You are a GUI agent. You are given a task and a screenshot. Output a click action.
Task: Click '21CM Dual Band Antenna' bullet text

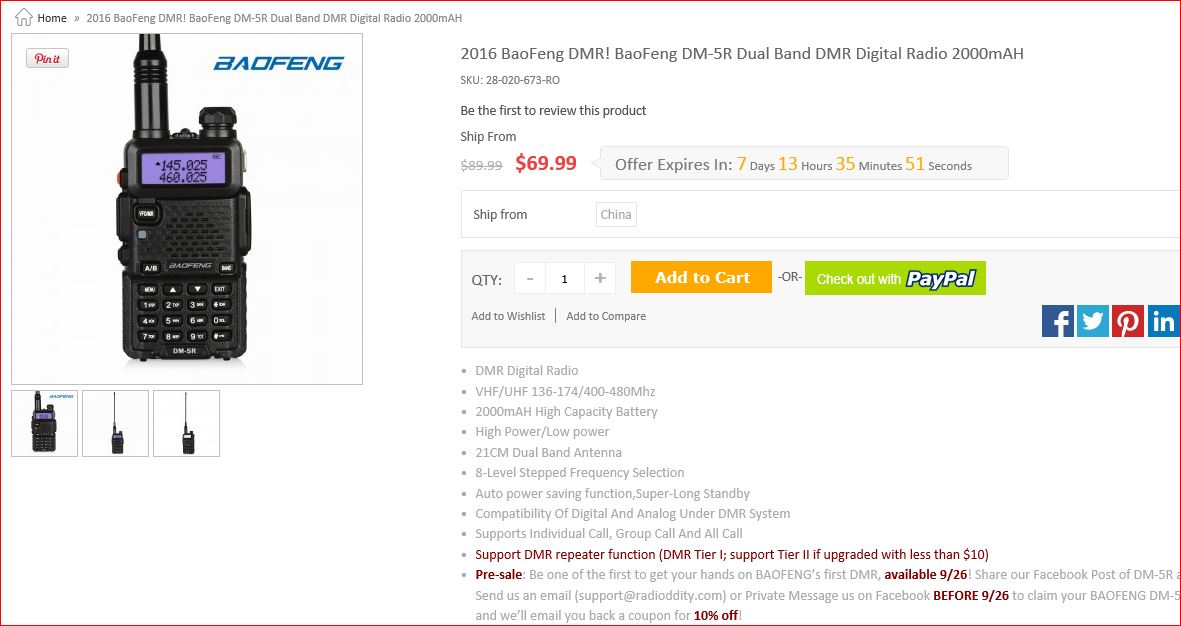pos(548,453)
